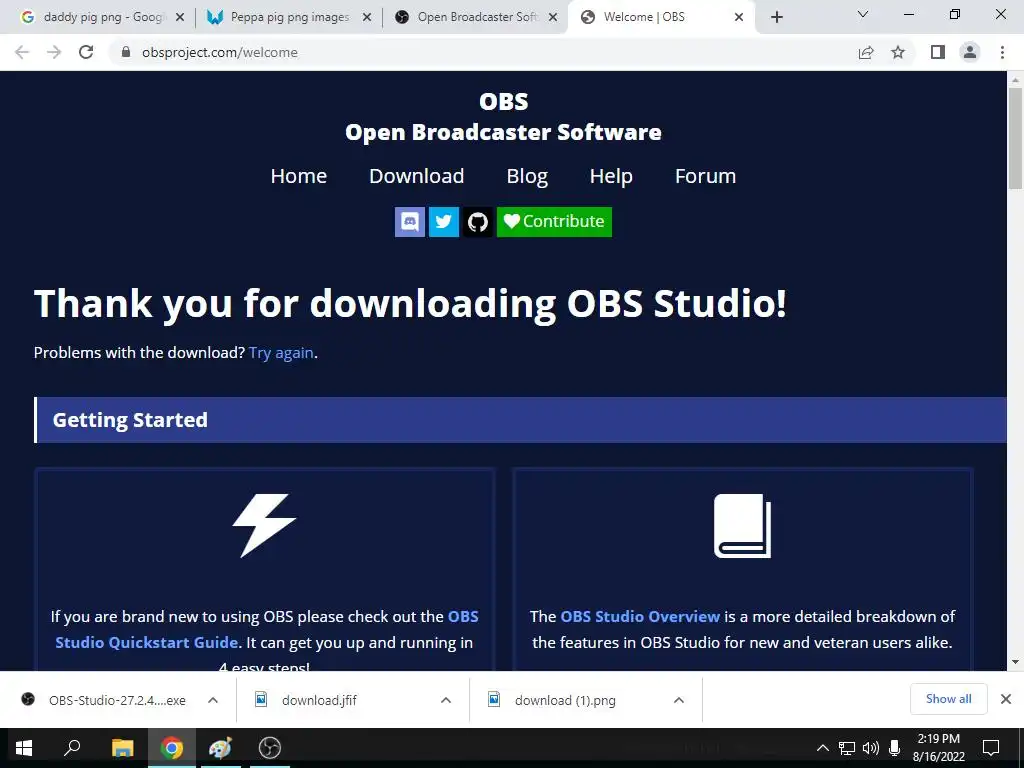
Task: Open the Discord icon link
Action: (409, 222)
